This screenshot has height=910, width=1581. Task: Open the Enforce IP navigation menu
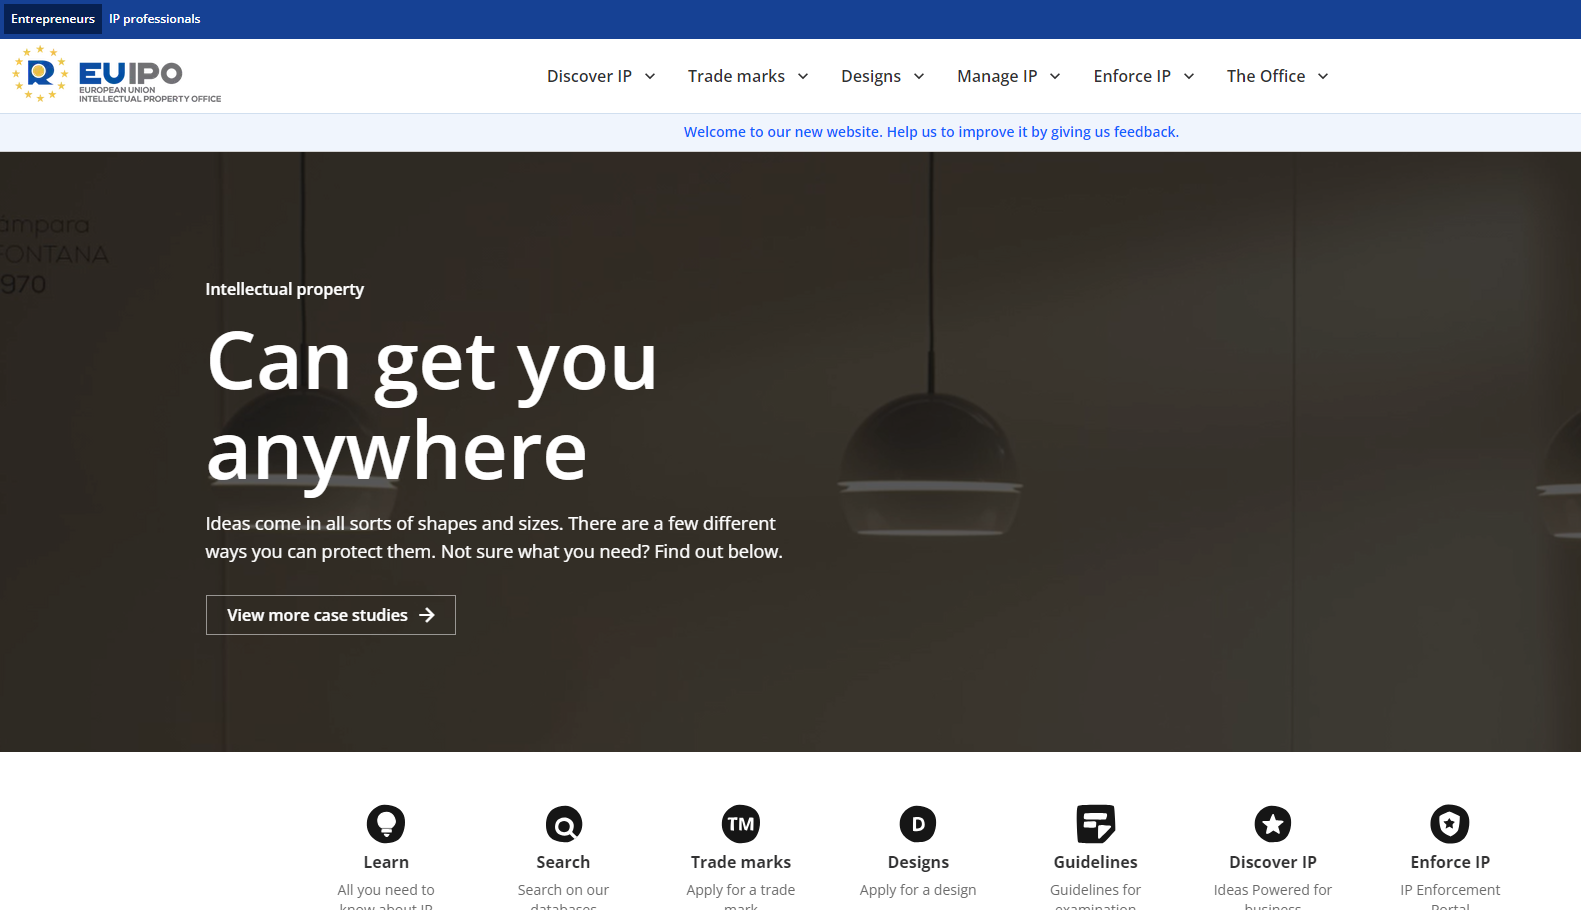tap(1143, 76)
